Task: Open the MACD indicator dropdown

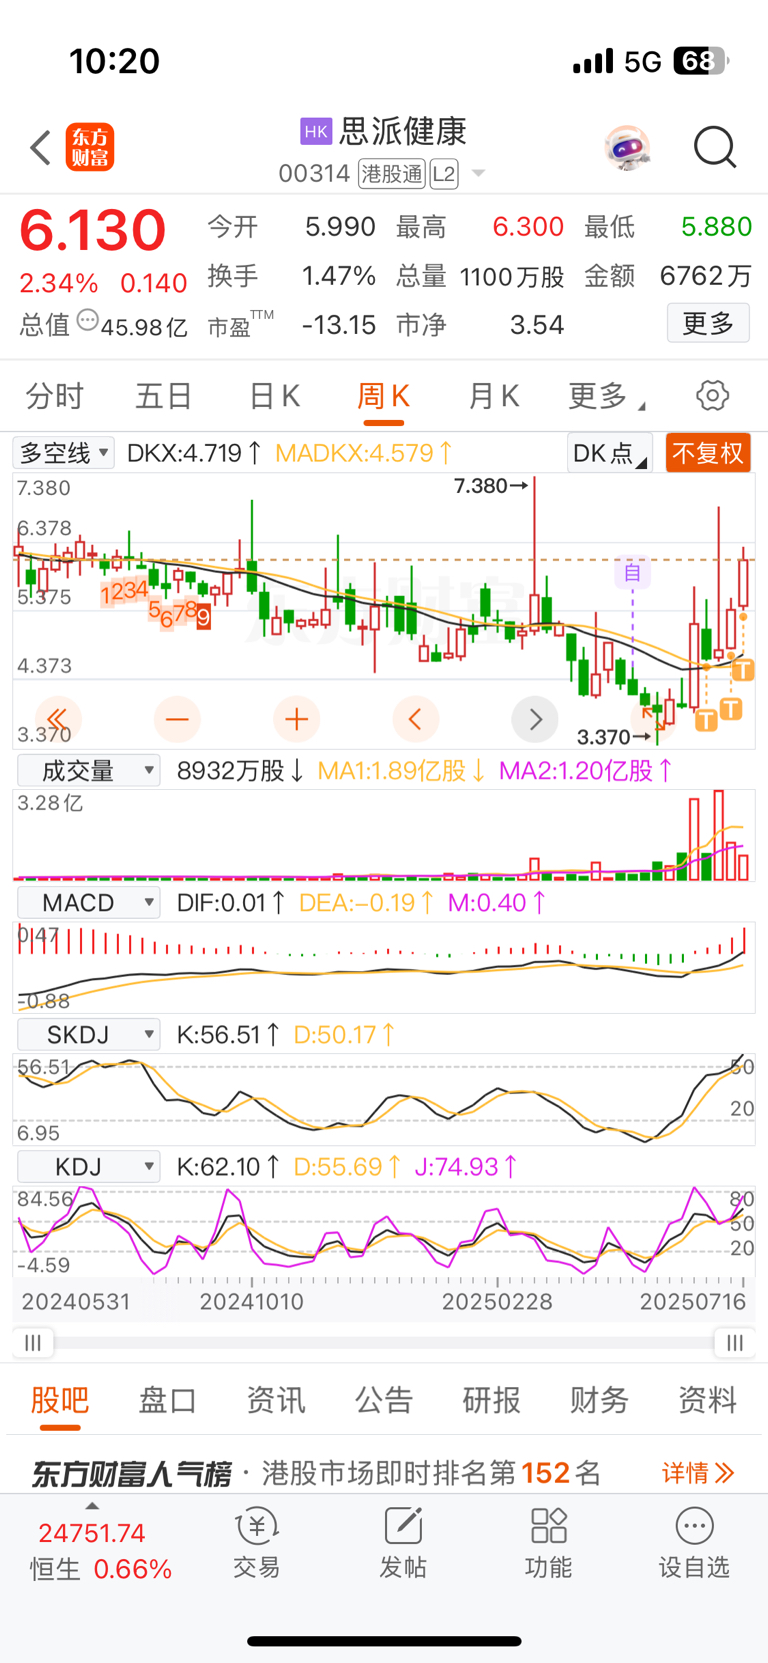Action: [x=89, y=902]
